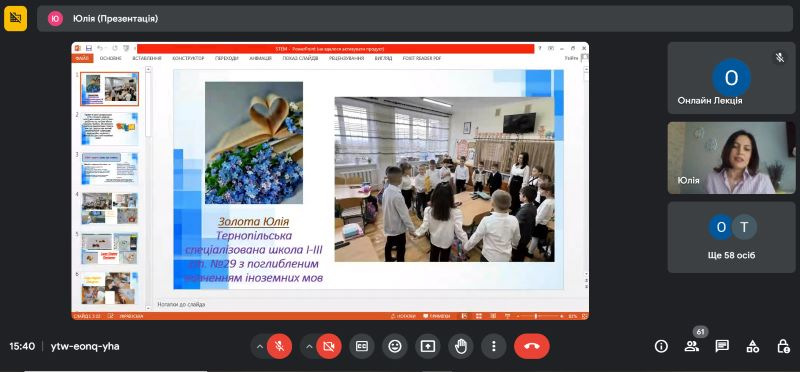Expand video settings chevron beside camera
Screen dimensions: 800x372
(309, 346)
